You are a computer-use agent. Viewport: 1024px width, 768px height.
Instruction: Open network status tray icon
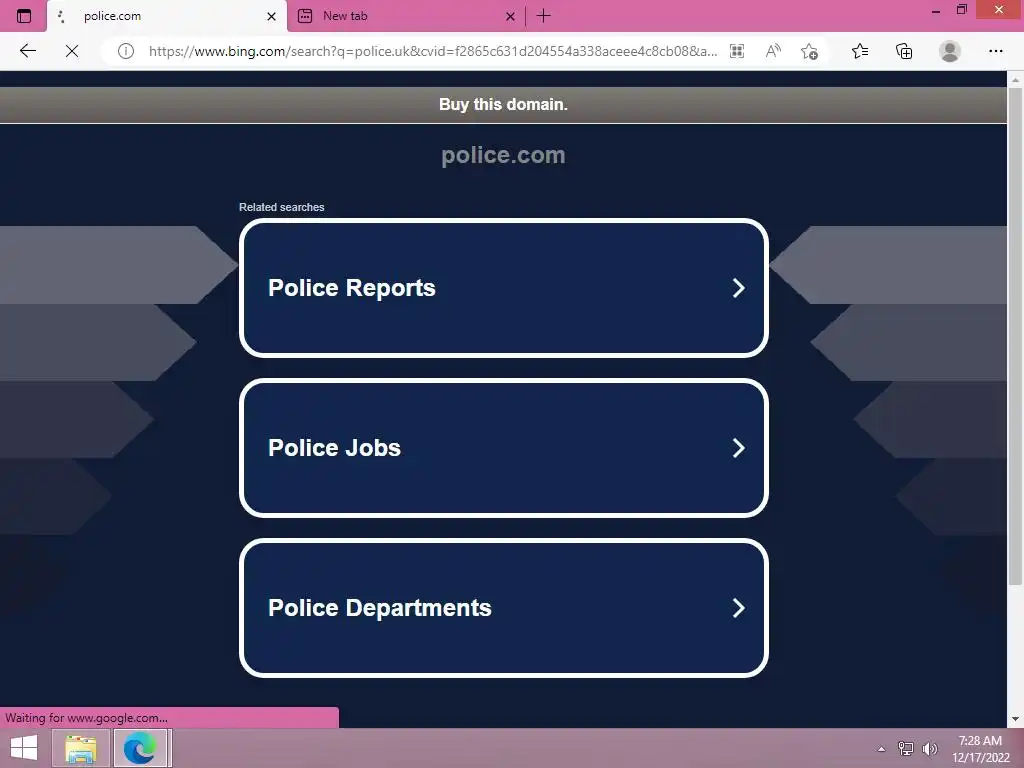coord(906,749)
